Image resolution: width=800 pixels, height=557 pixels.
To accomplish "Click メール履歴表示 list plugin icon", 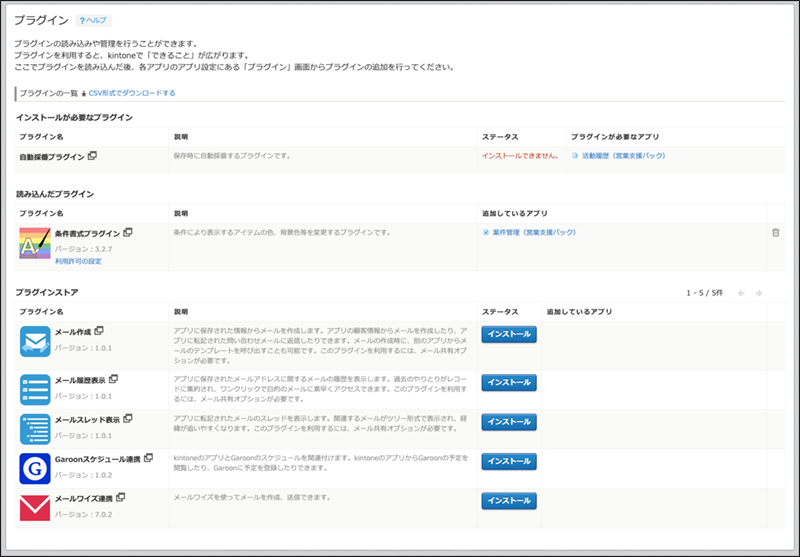I will 35,390.
